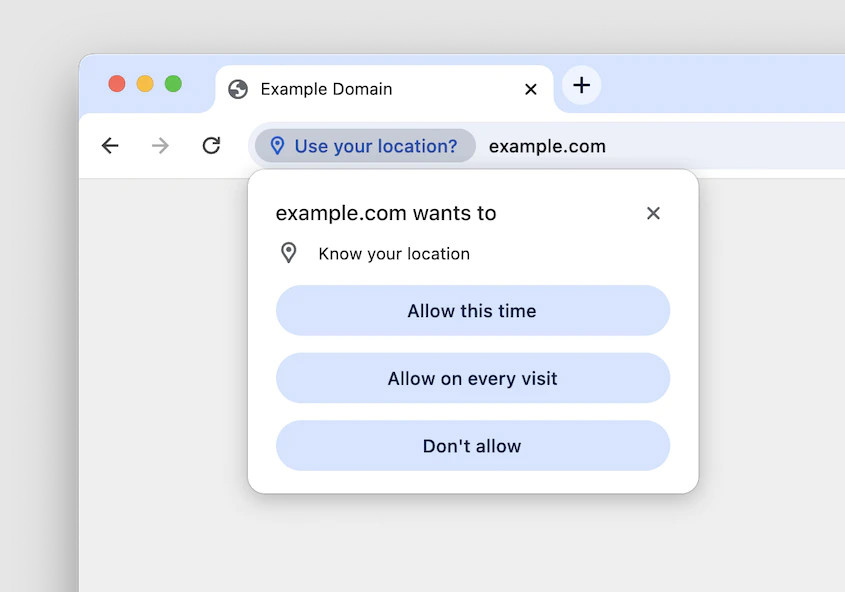Screen dimensions: 845x592
Task: Choose Allow this time
Action: pos(473,311)
